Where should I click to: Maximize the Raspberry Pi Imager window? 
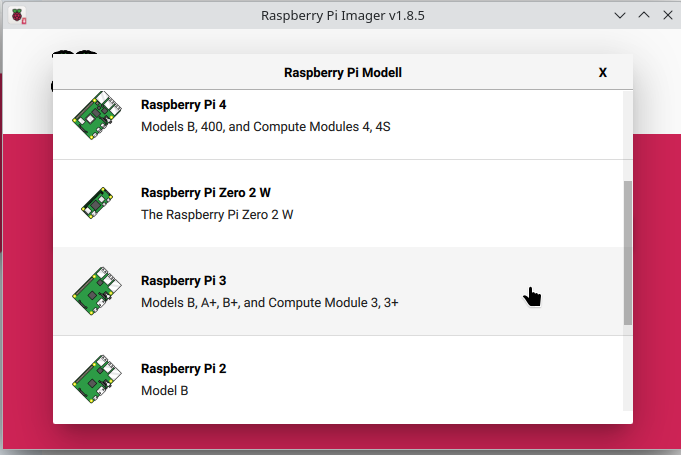point(644,15)
